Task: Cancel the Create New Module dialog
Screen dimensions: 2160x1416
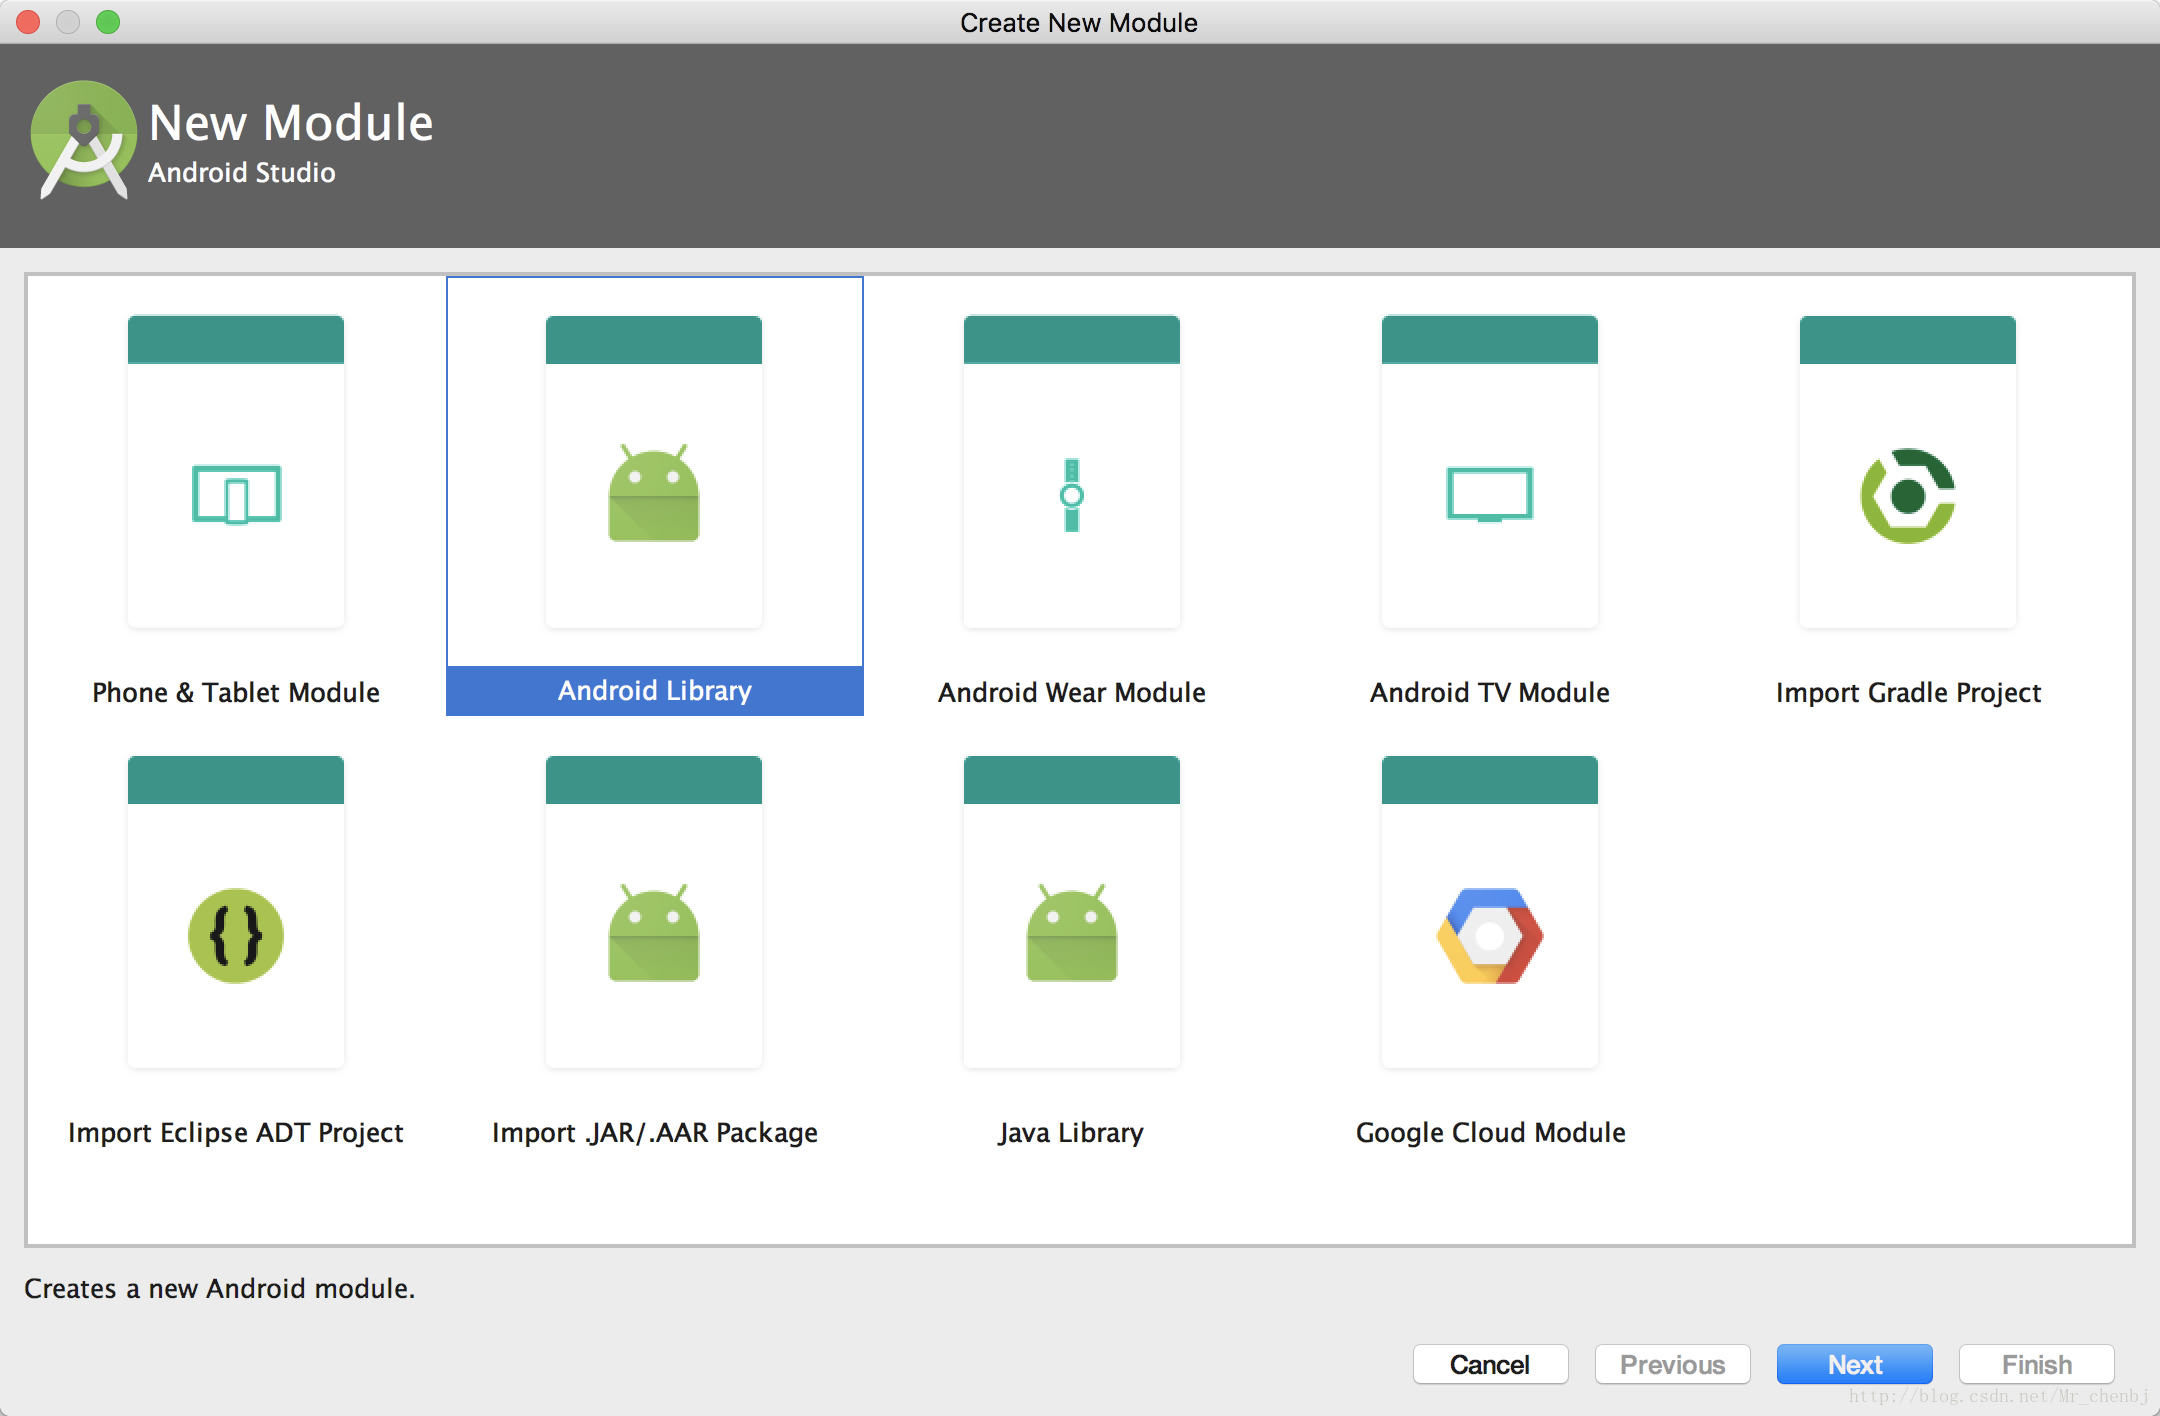Action: click(x=1490, y=1364)
